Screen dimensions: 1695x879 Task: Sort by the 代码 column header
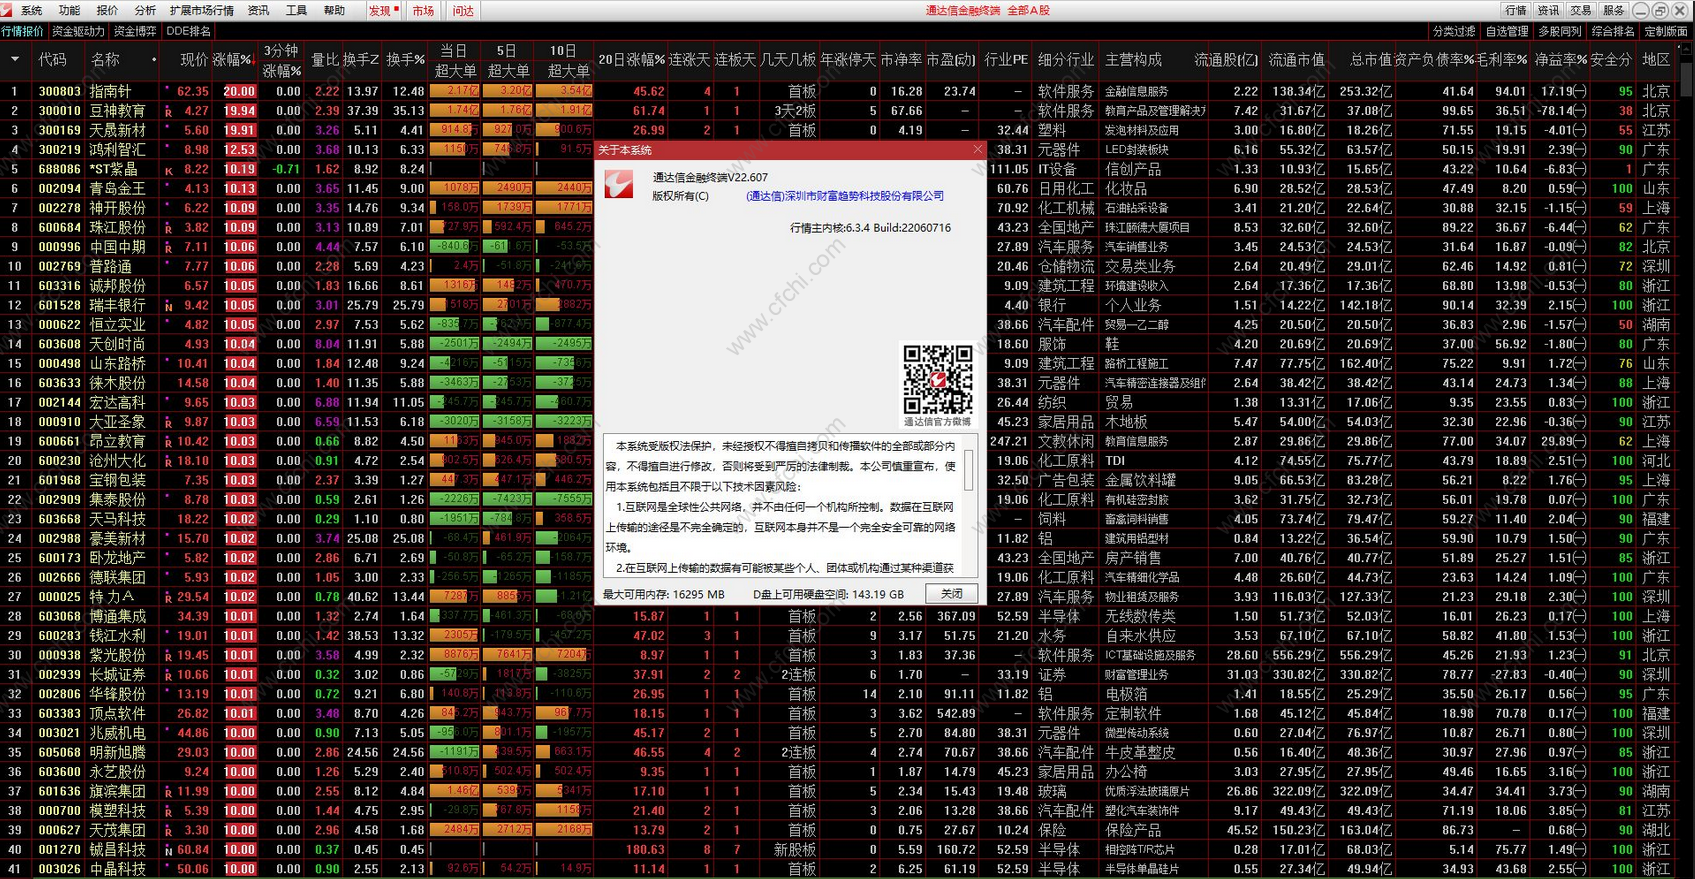[52, 60]
